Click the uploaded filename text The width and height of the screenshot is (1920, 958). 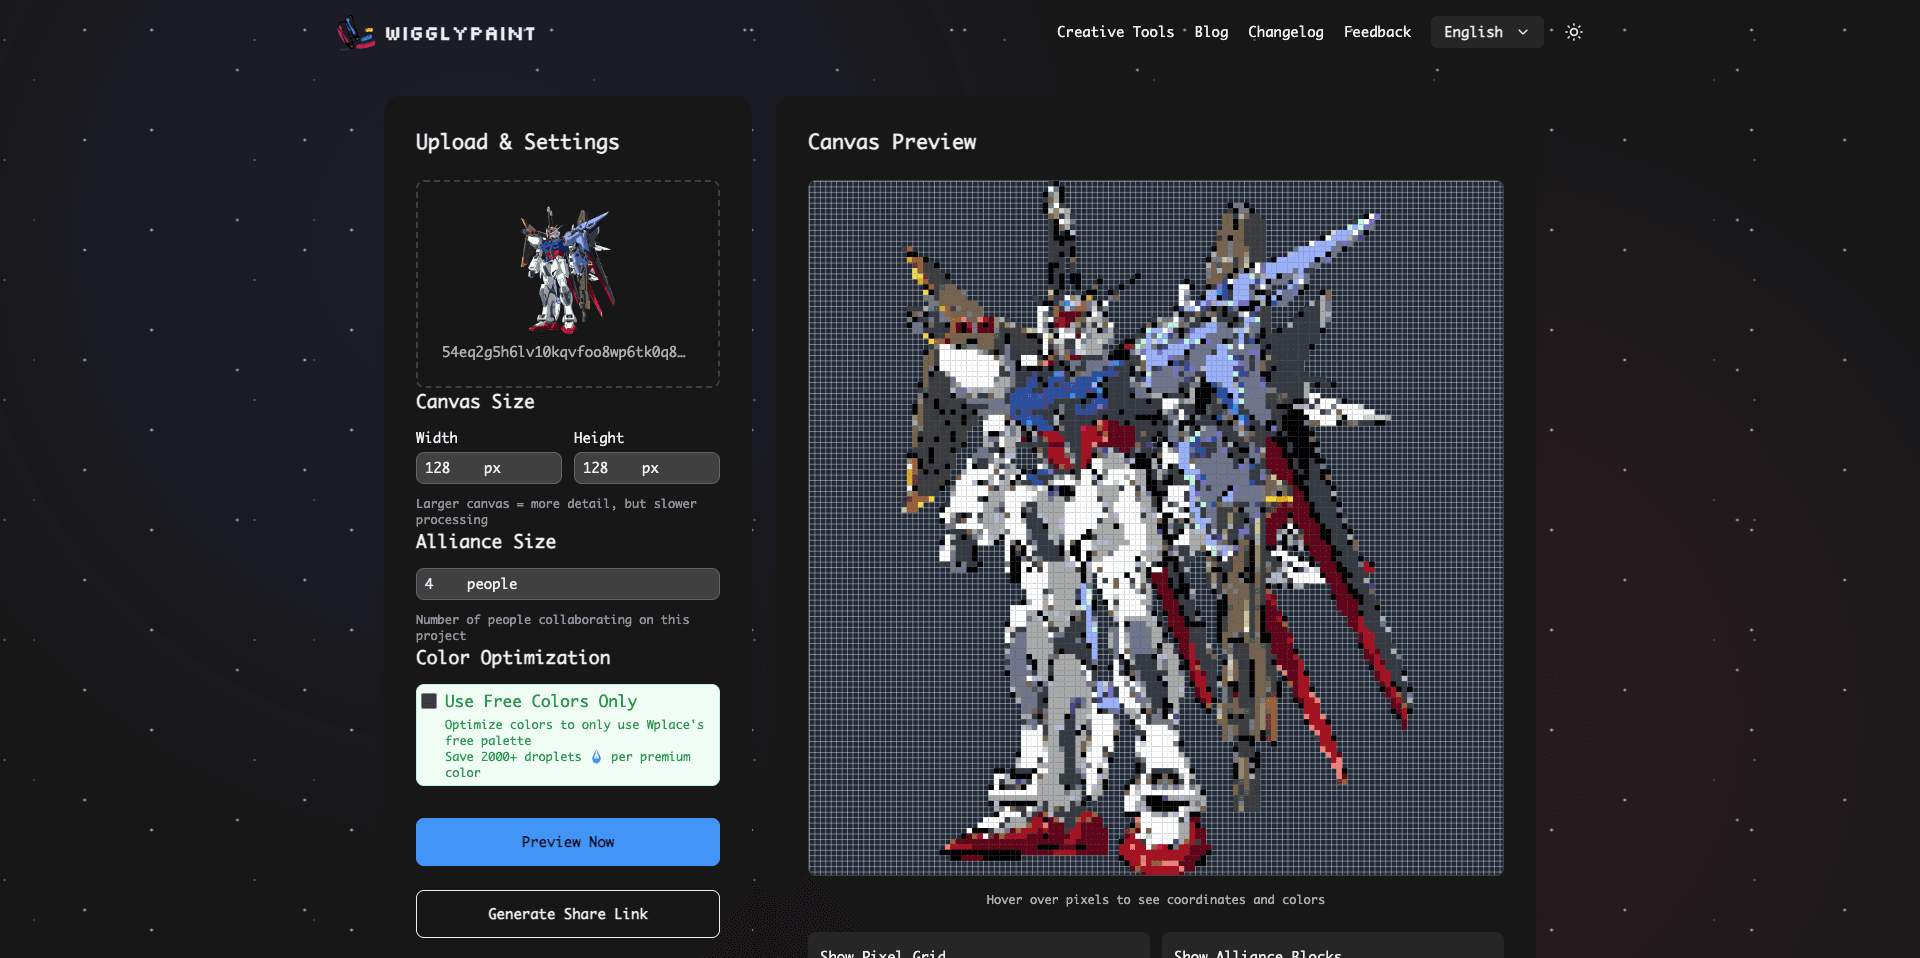567,352
